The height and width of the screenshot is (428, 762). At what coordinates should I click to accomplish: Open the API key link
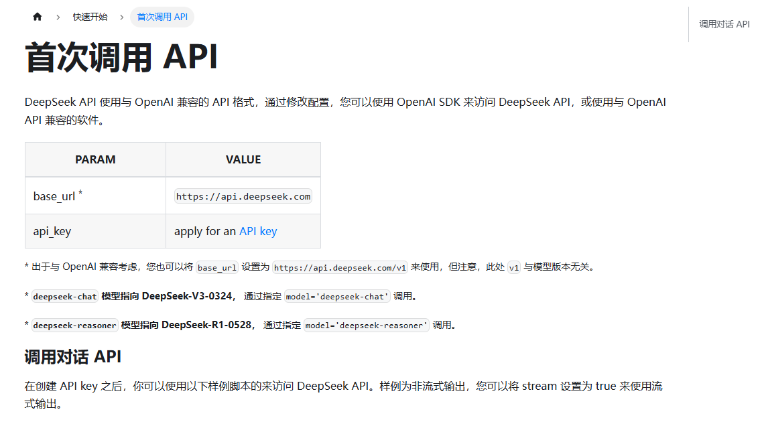258,231
